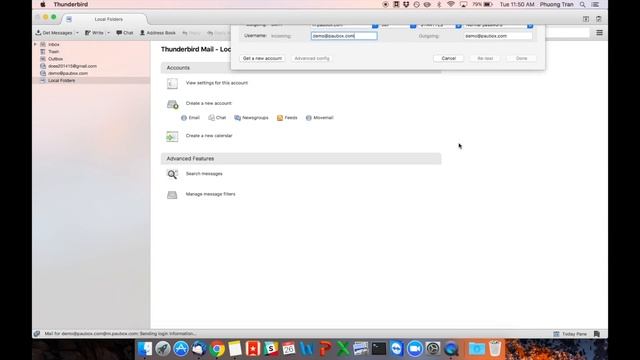This screenshot has height=360, width=640.
Task: Click the Advanced config button
Action: pos(312,58)
